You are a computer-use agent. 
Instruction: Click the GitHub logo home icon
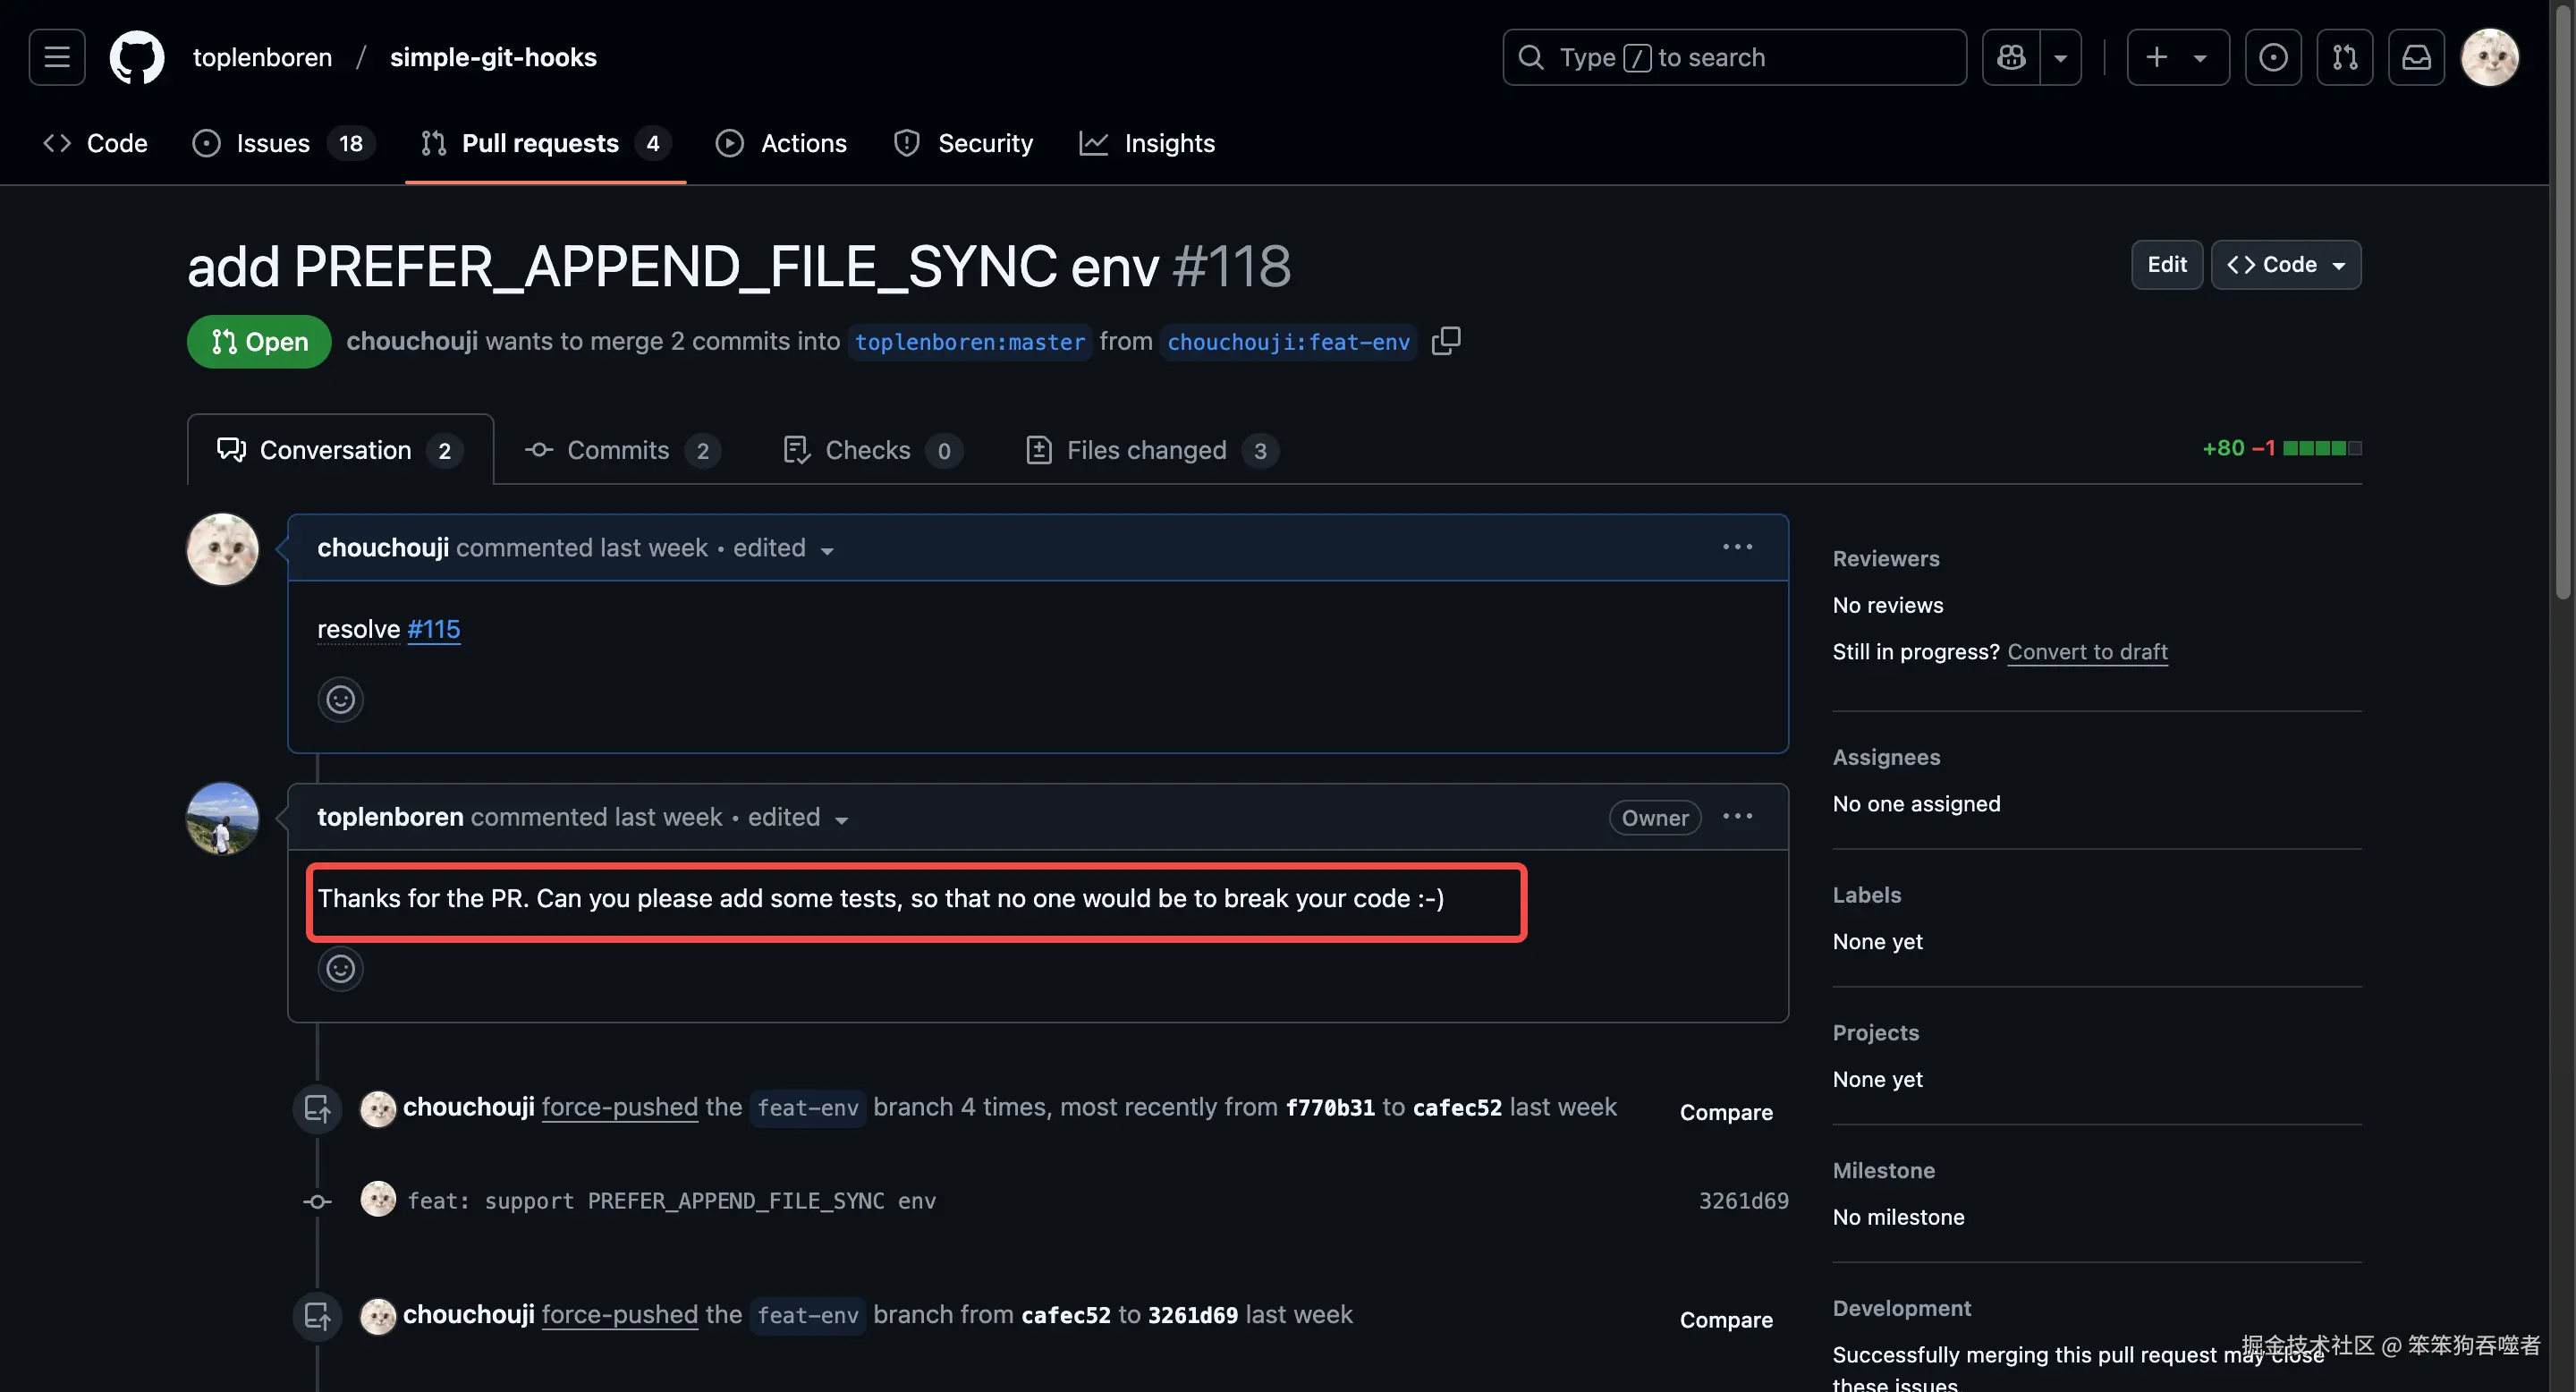137,57
